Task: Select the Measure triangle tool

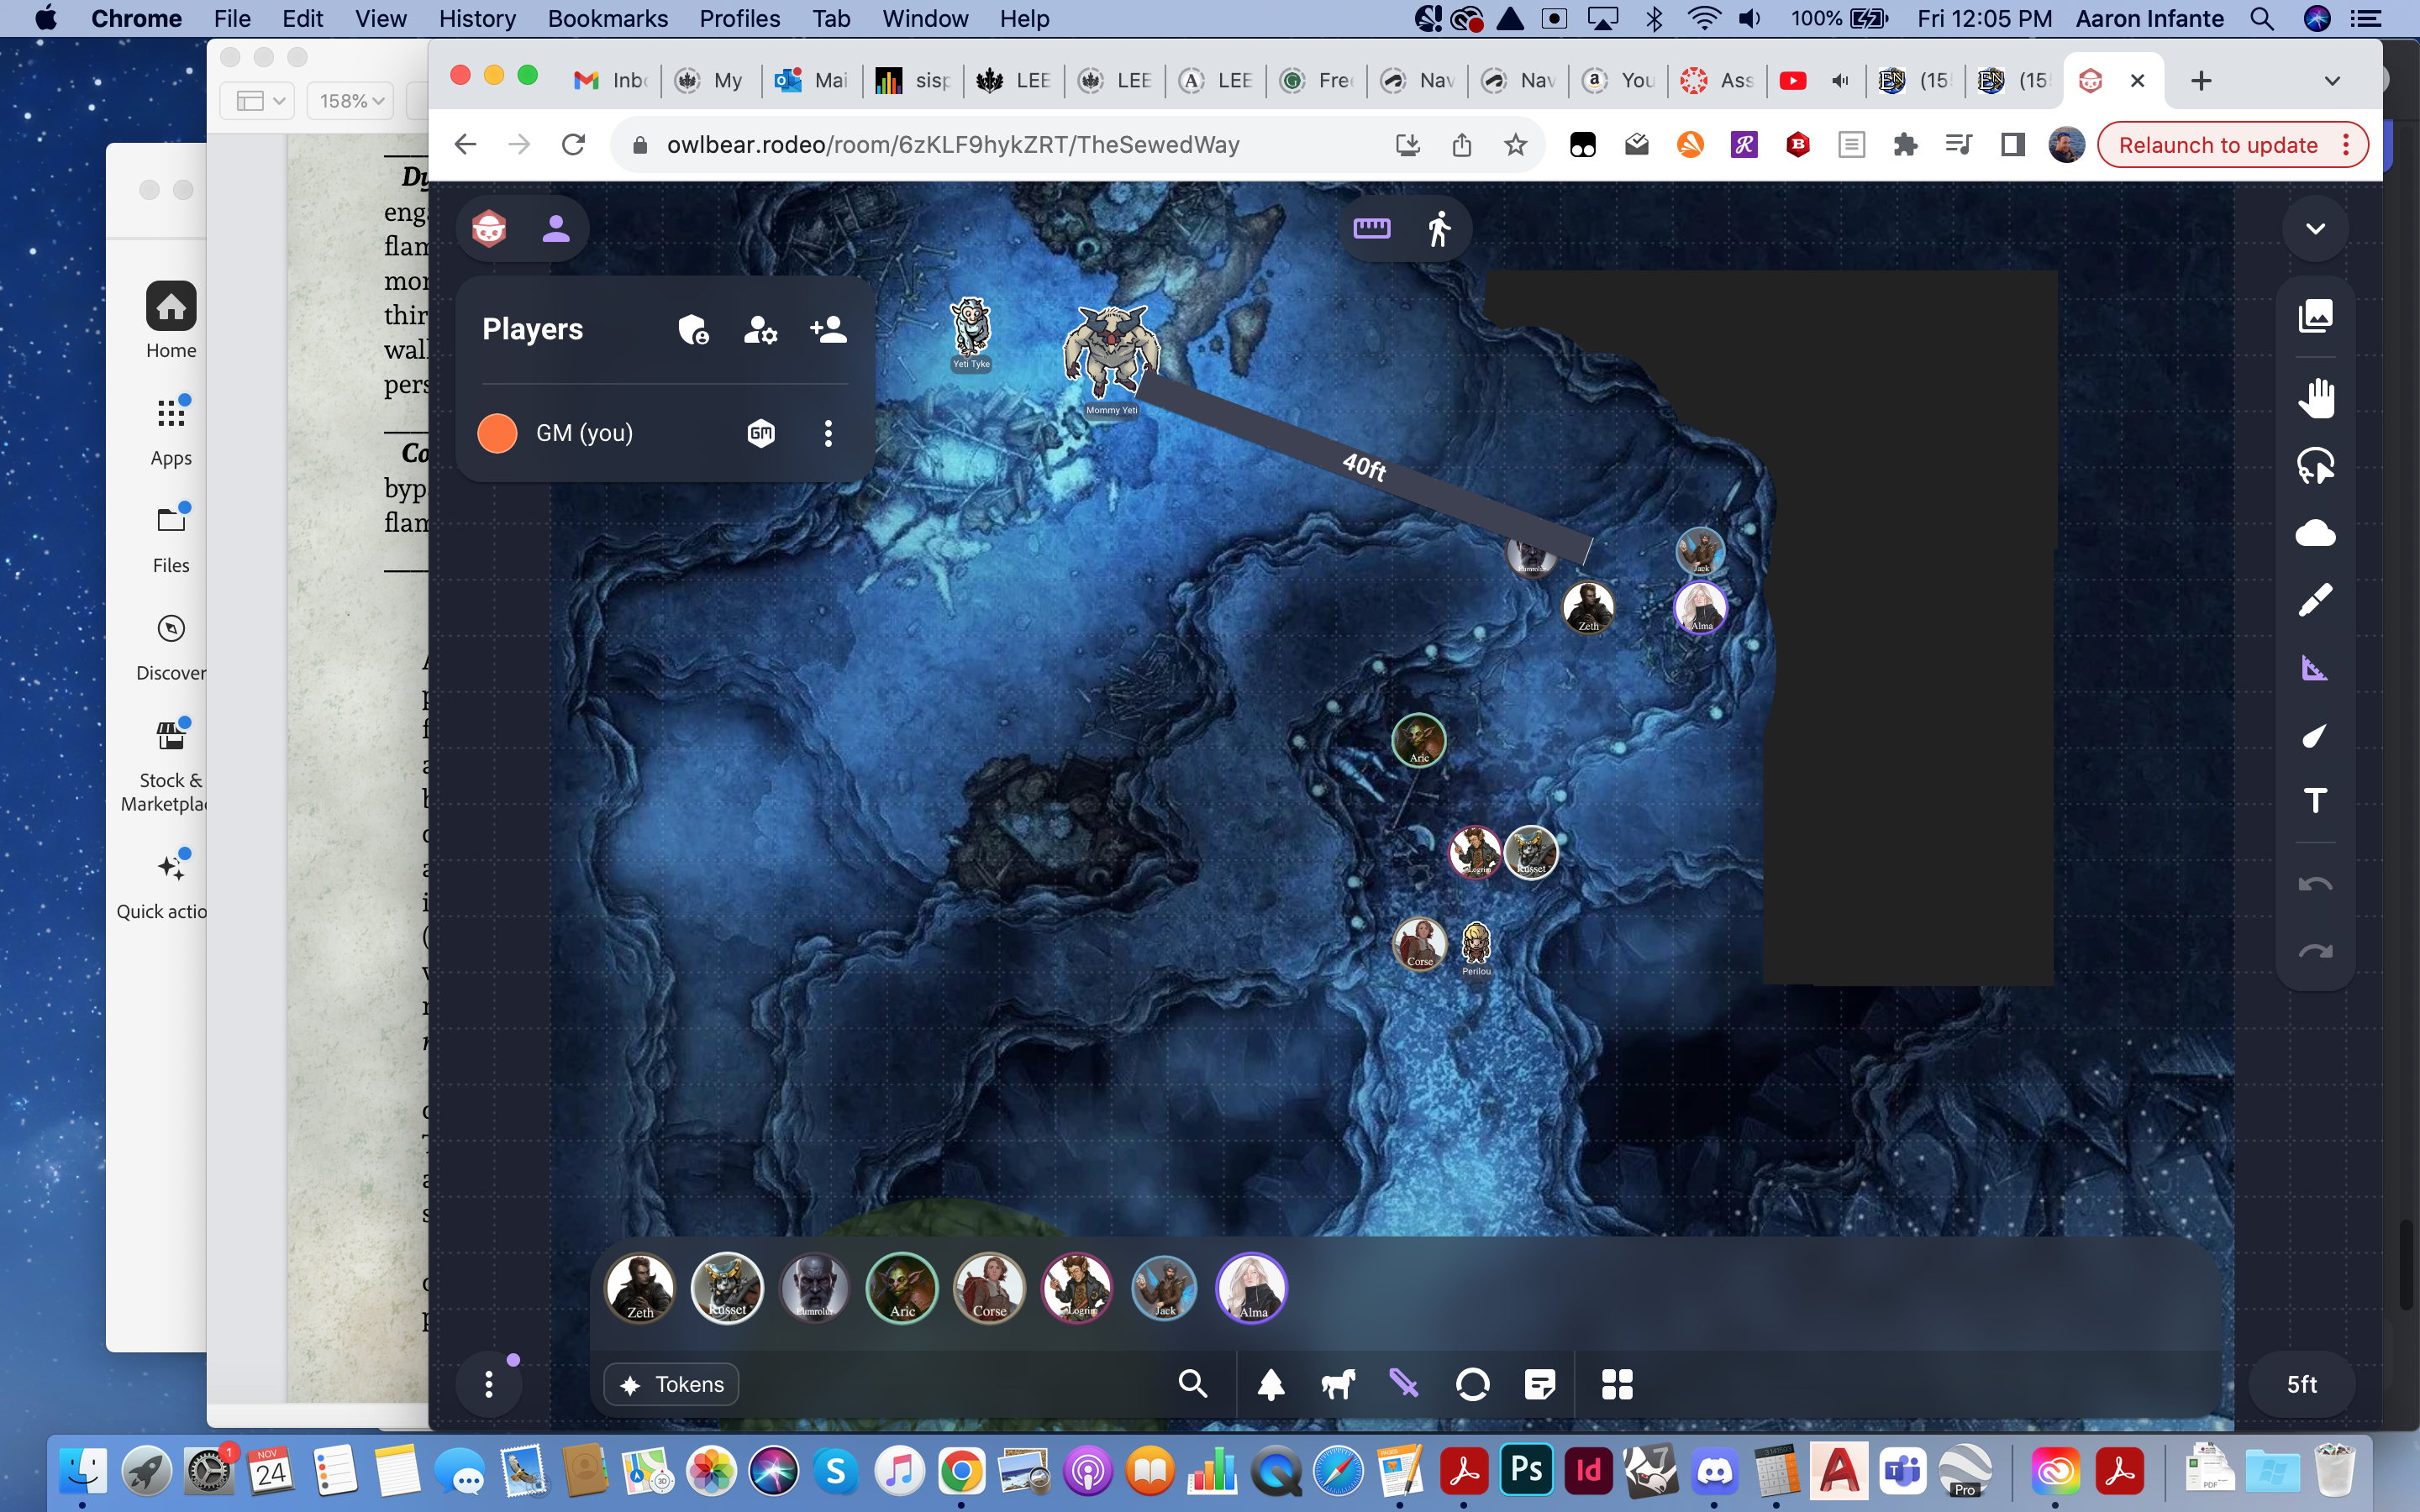Action: click(2315, 667)
